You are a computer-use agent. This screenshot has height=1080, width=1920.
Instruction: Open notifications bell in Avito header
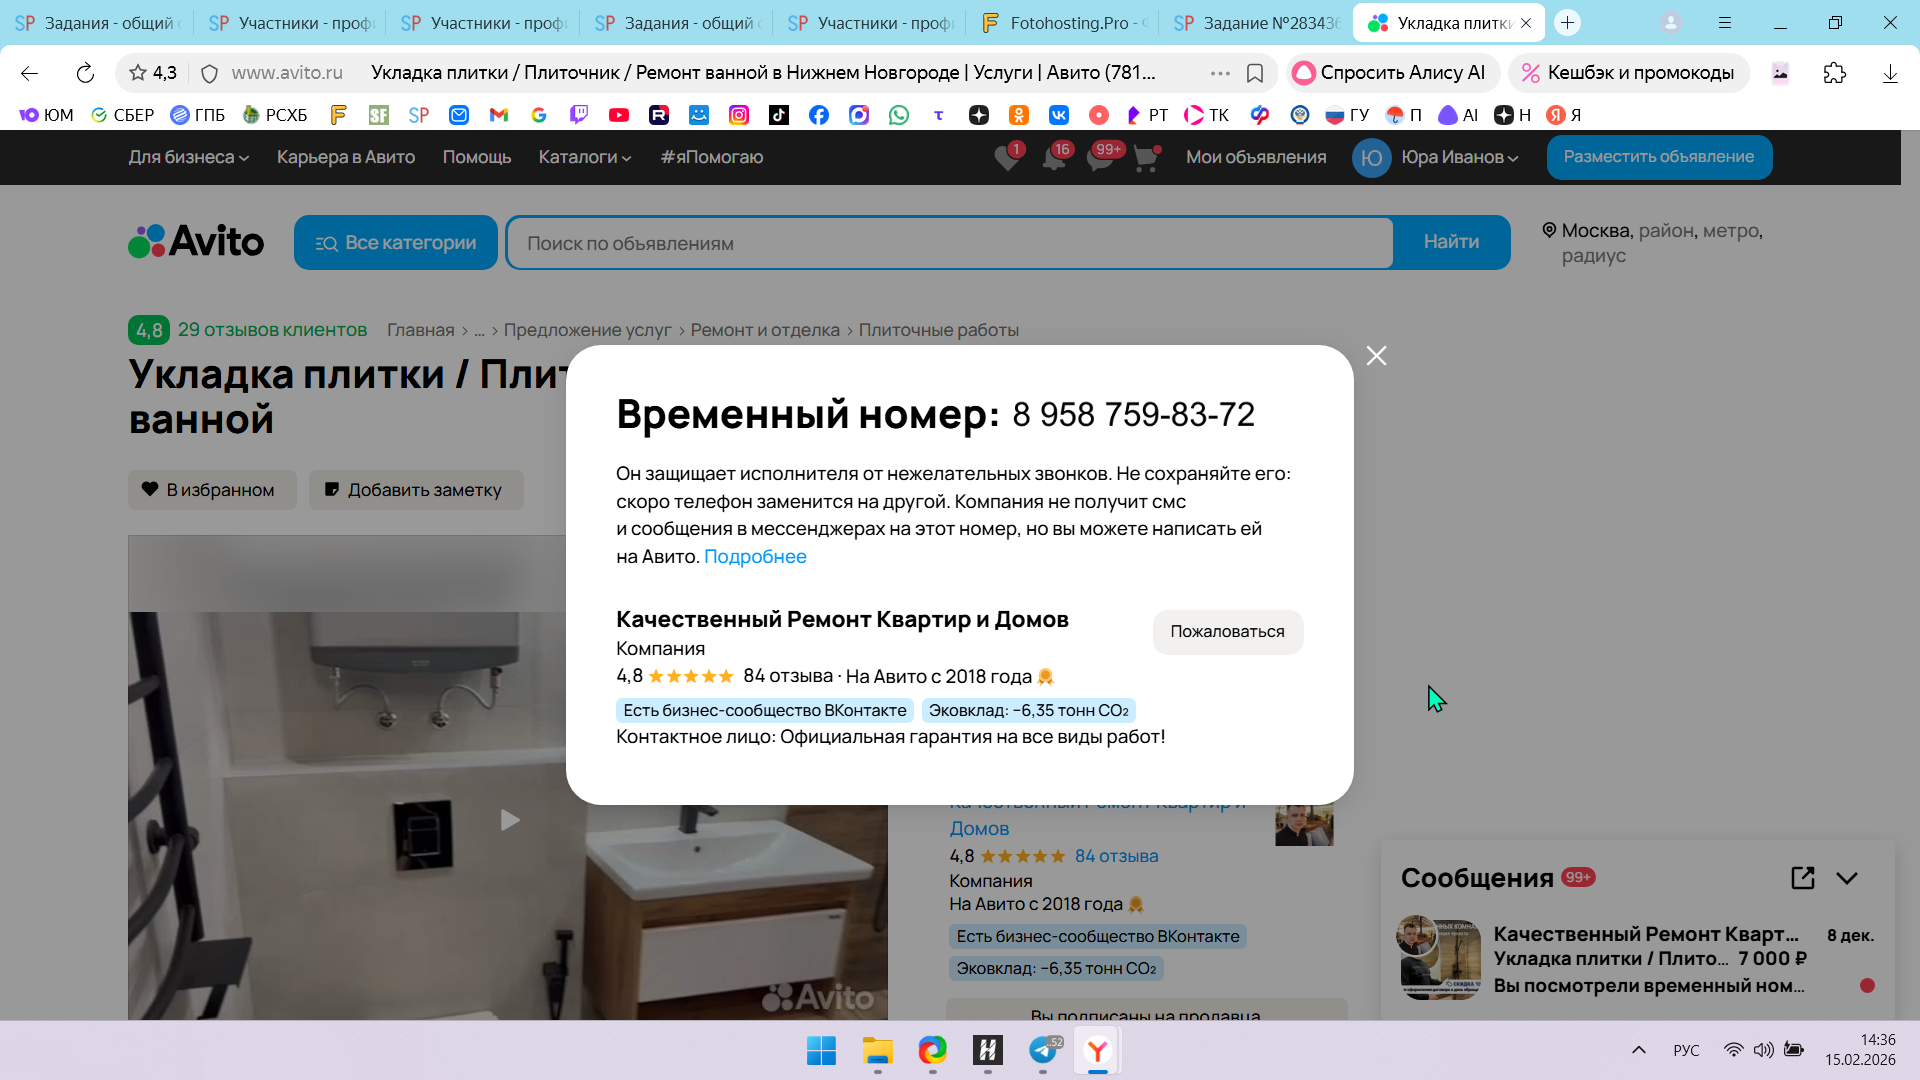pos(1053,158)
